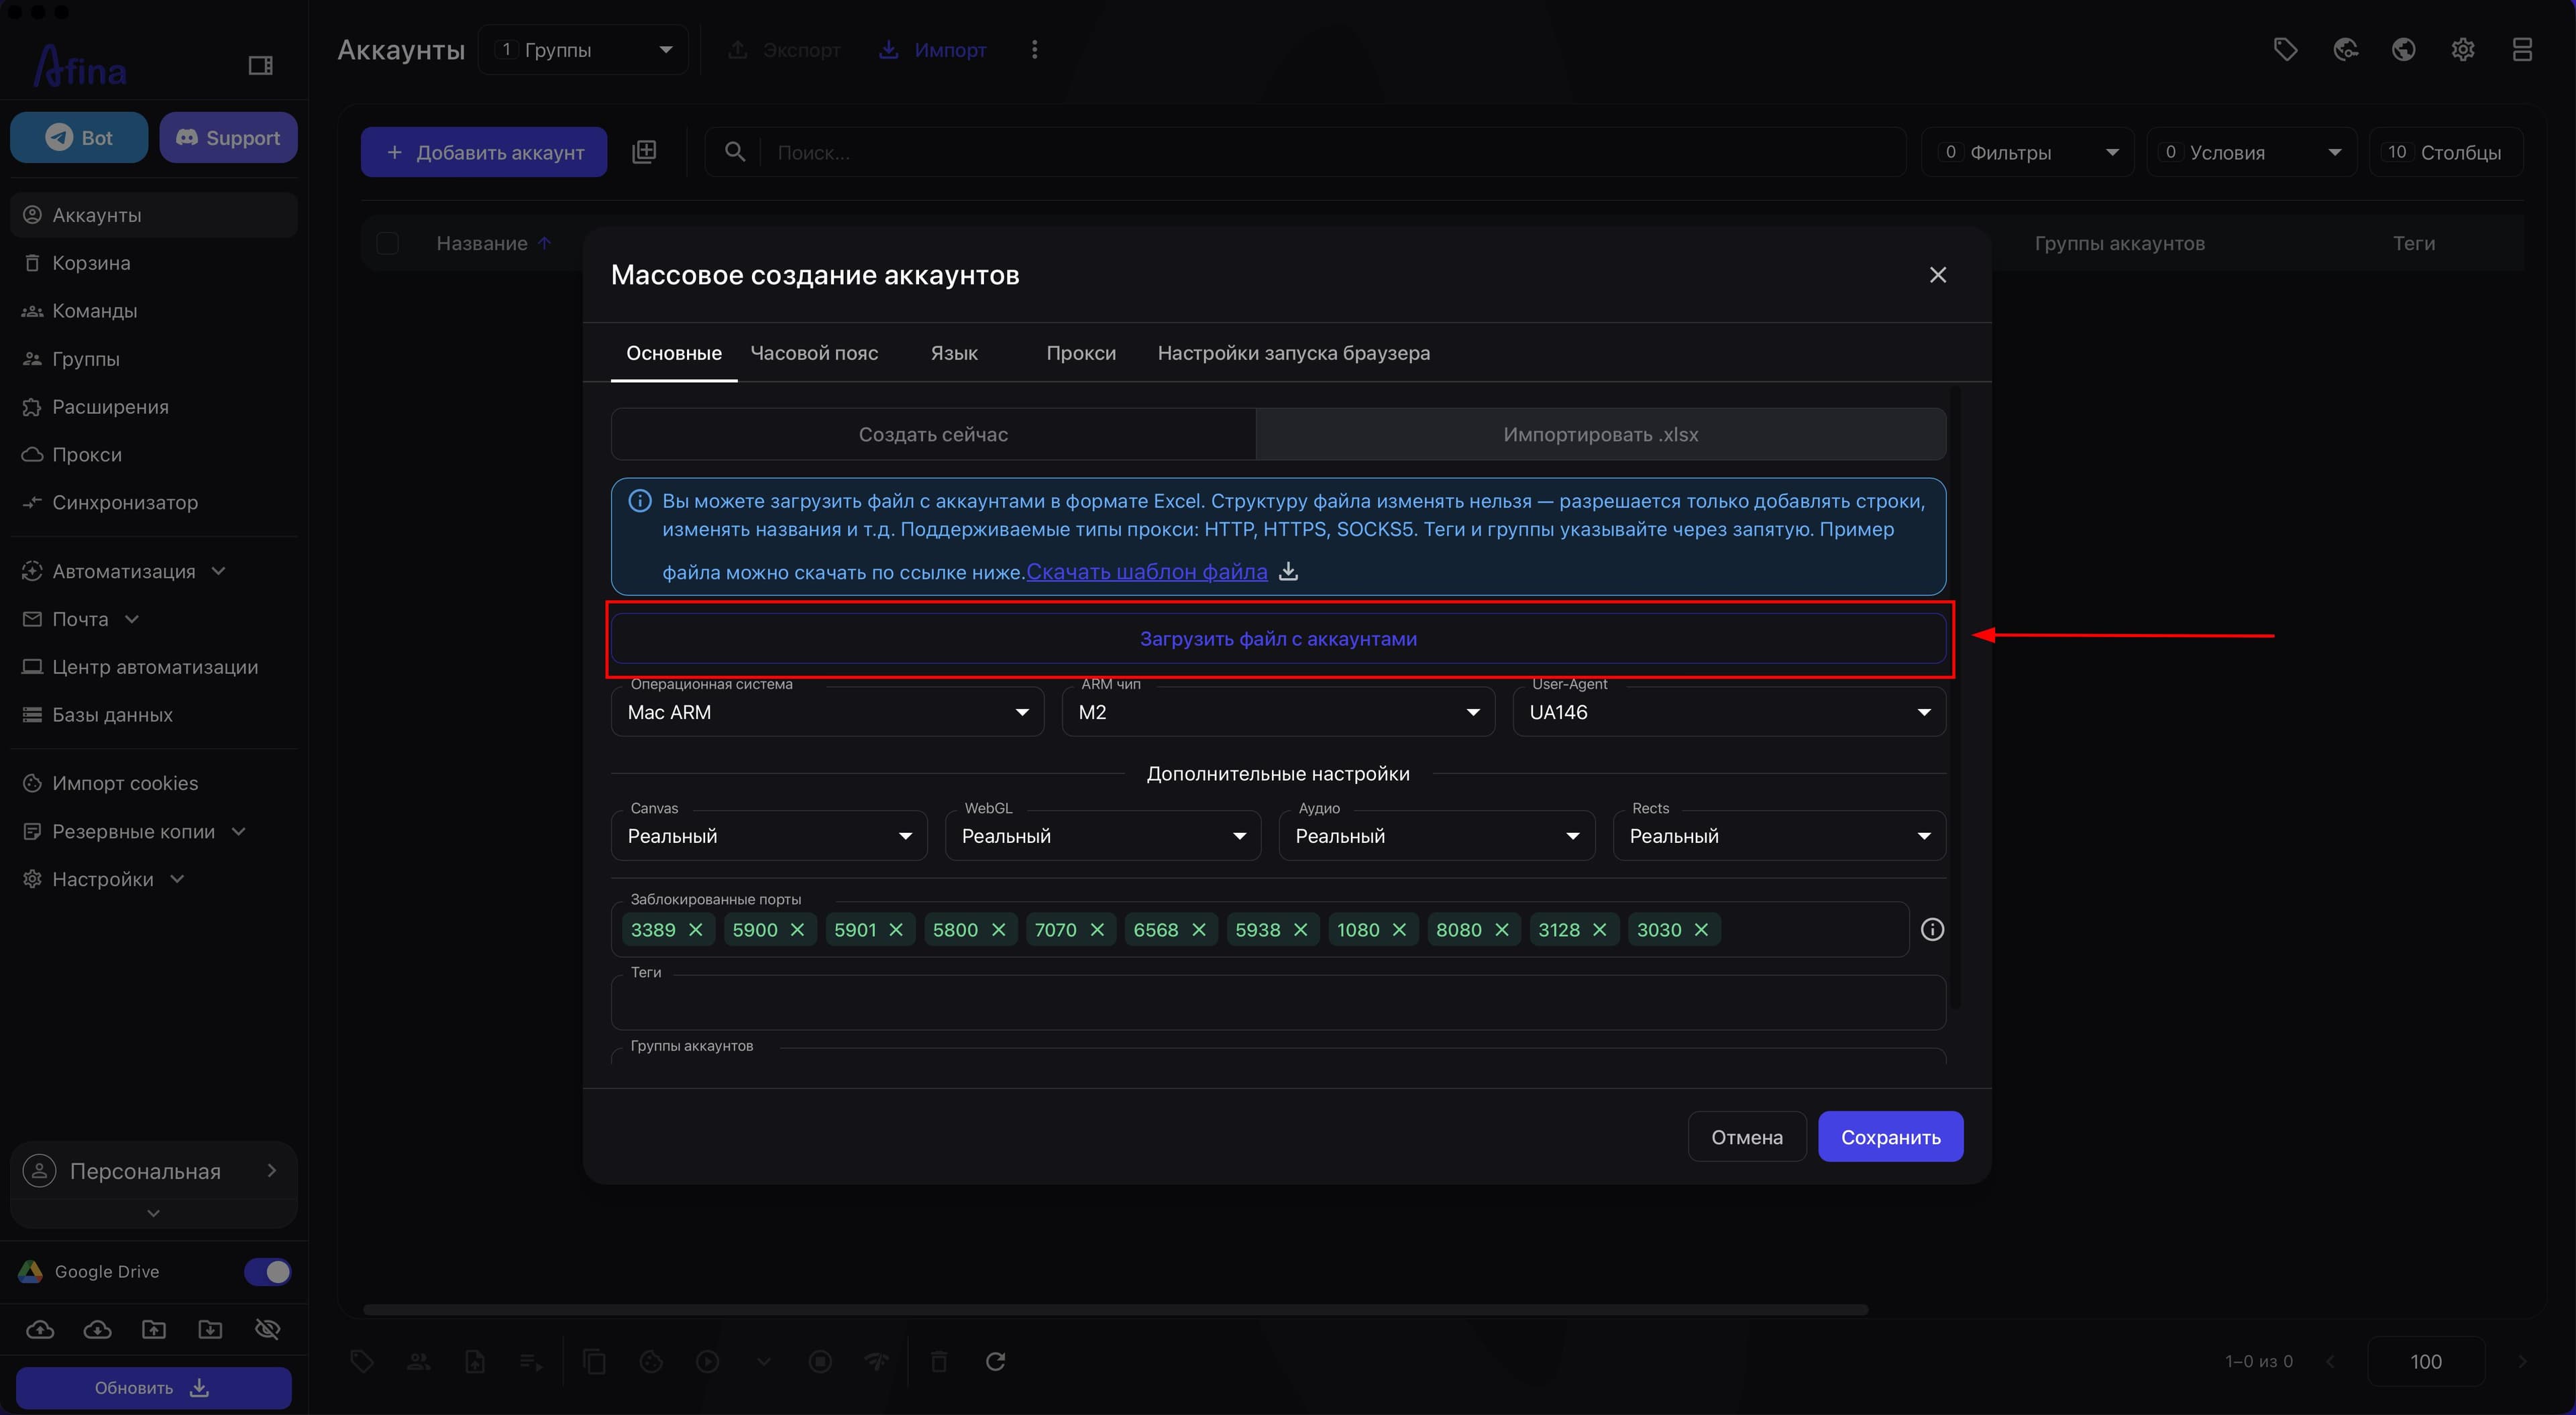Click the three-dot more options menu
Image resolution: width=2576 pixels, height=1415 pixels.
(x=1035, y=49)
